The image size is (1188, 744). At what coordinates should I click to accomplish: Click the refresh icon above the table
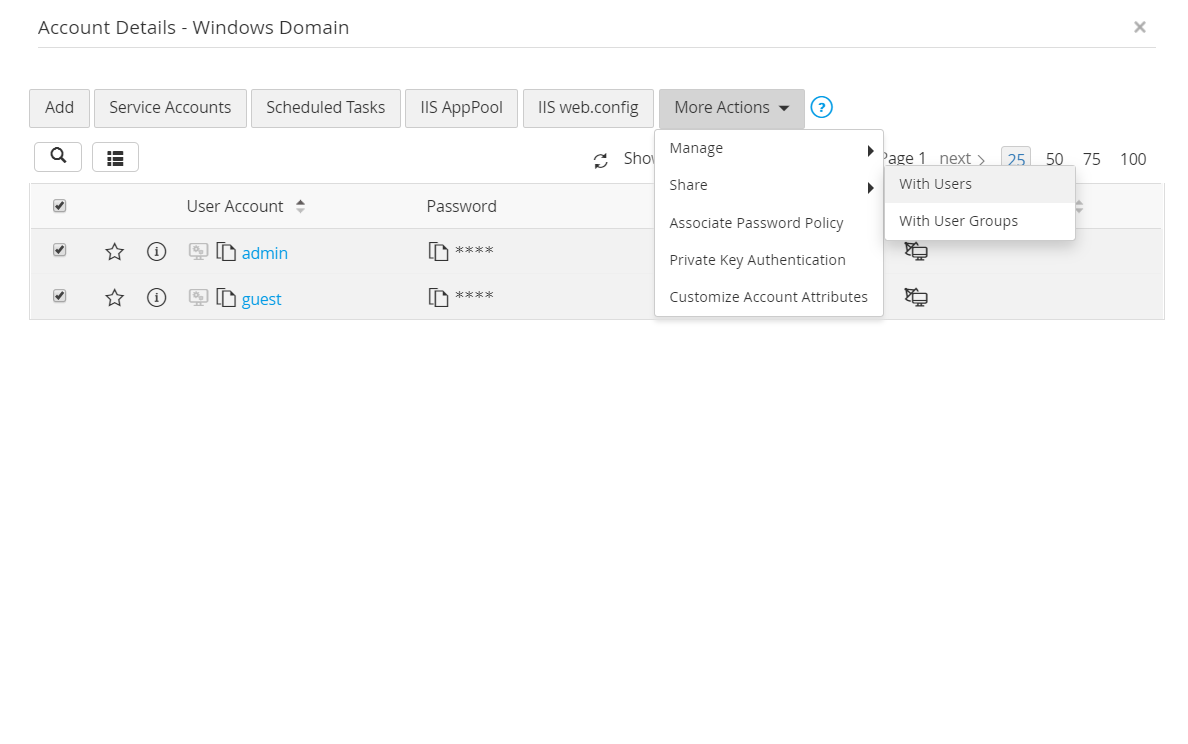(601, 160)
